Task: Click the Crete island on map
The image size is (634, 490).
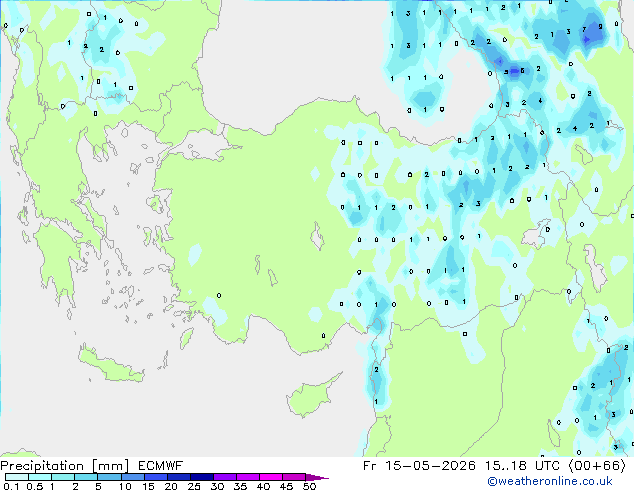Action: (111, 365)
